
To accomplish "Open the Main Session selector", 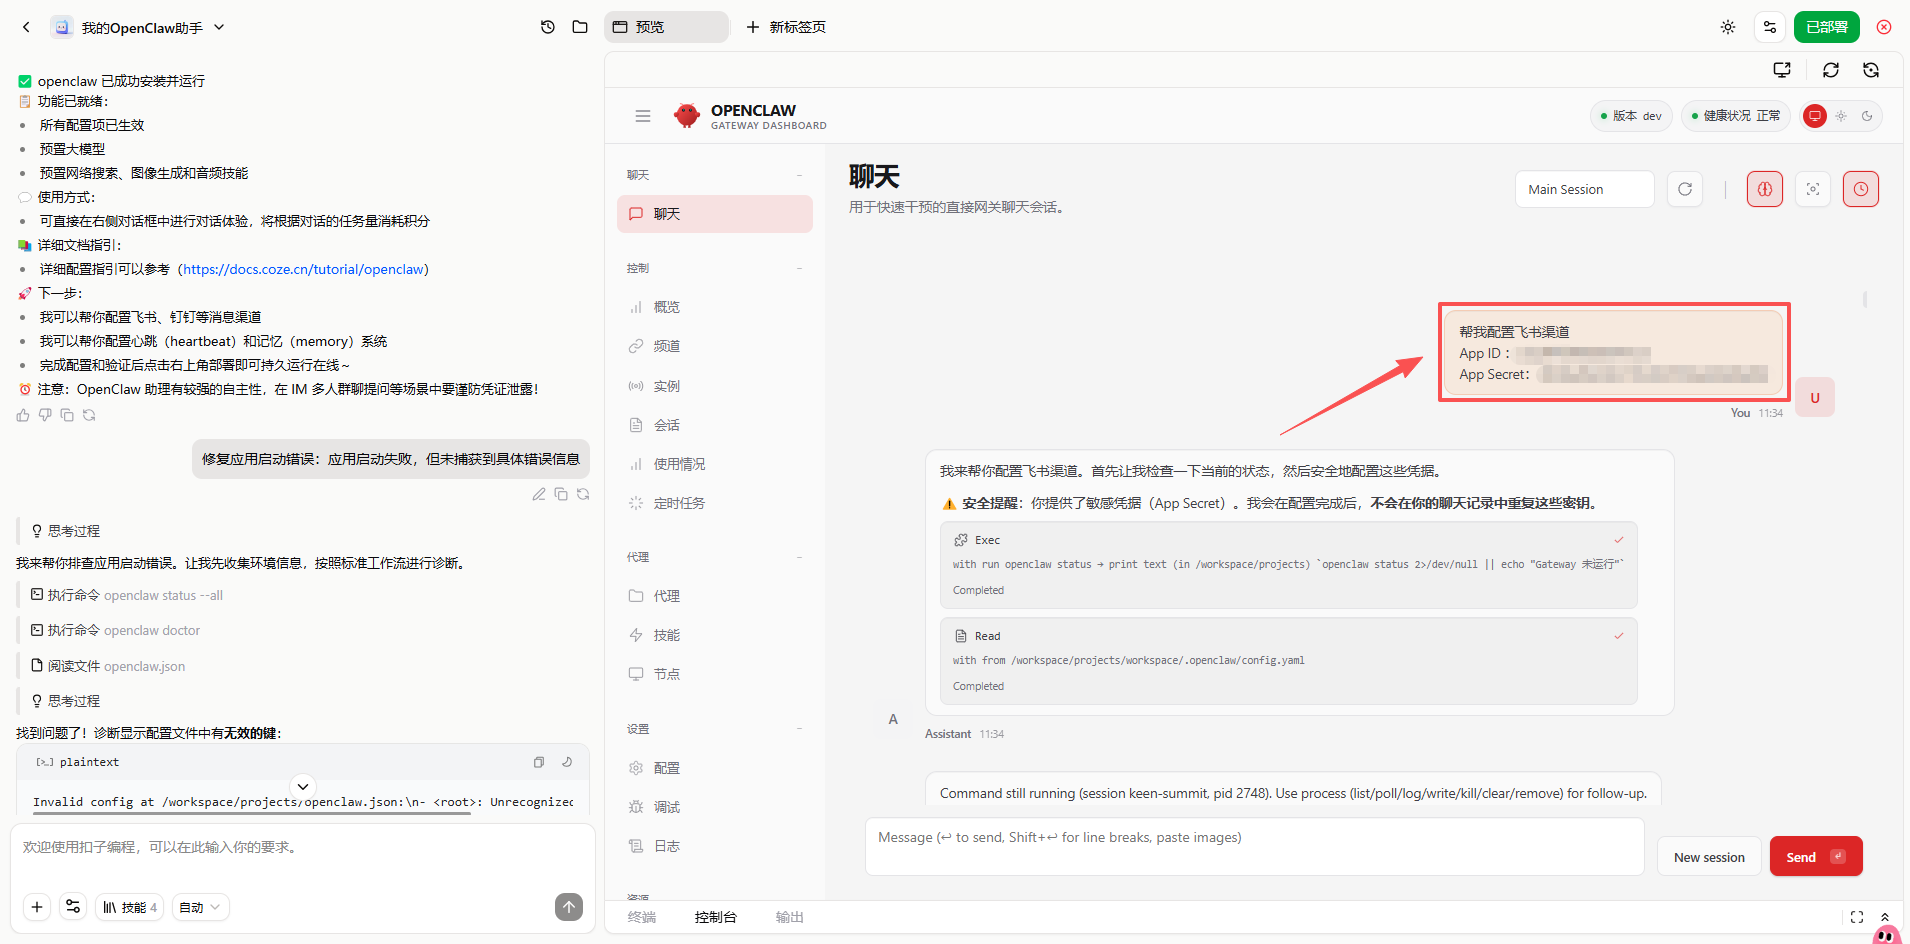I will pos(1584,189).
